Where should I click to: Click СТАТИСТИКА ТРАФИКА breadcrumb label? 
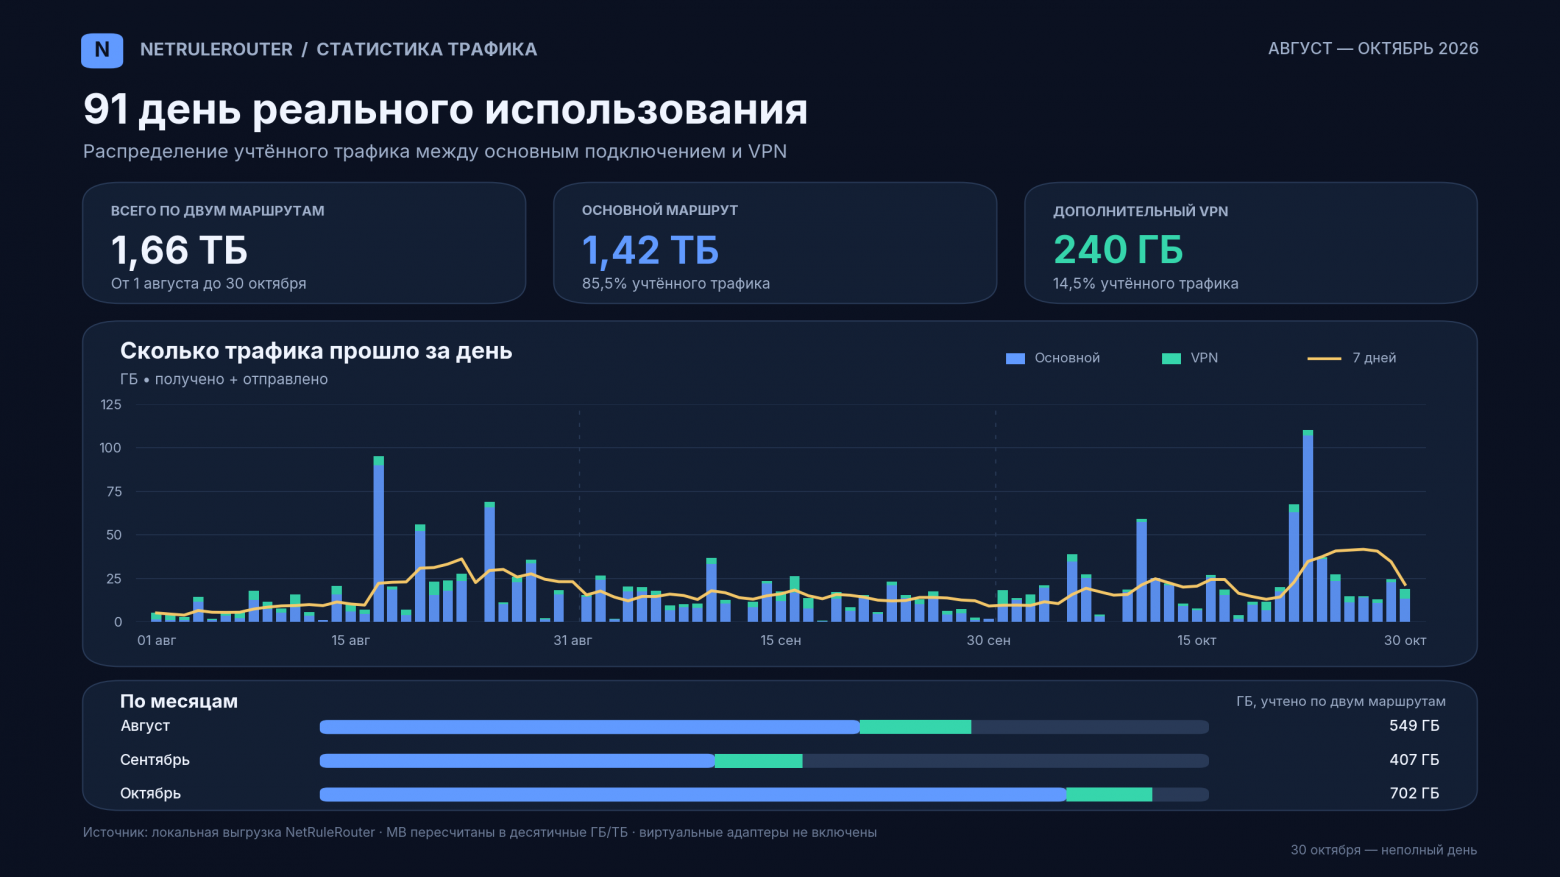(x=427, y=49)
